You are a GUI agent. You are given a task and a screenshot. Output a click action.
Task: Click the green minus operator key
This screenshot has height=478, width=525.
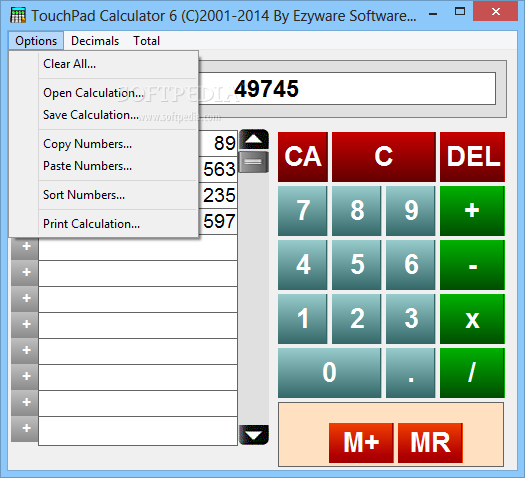472,265
